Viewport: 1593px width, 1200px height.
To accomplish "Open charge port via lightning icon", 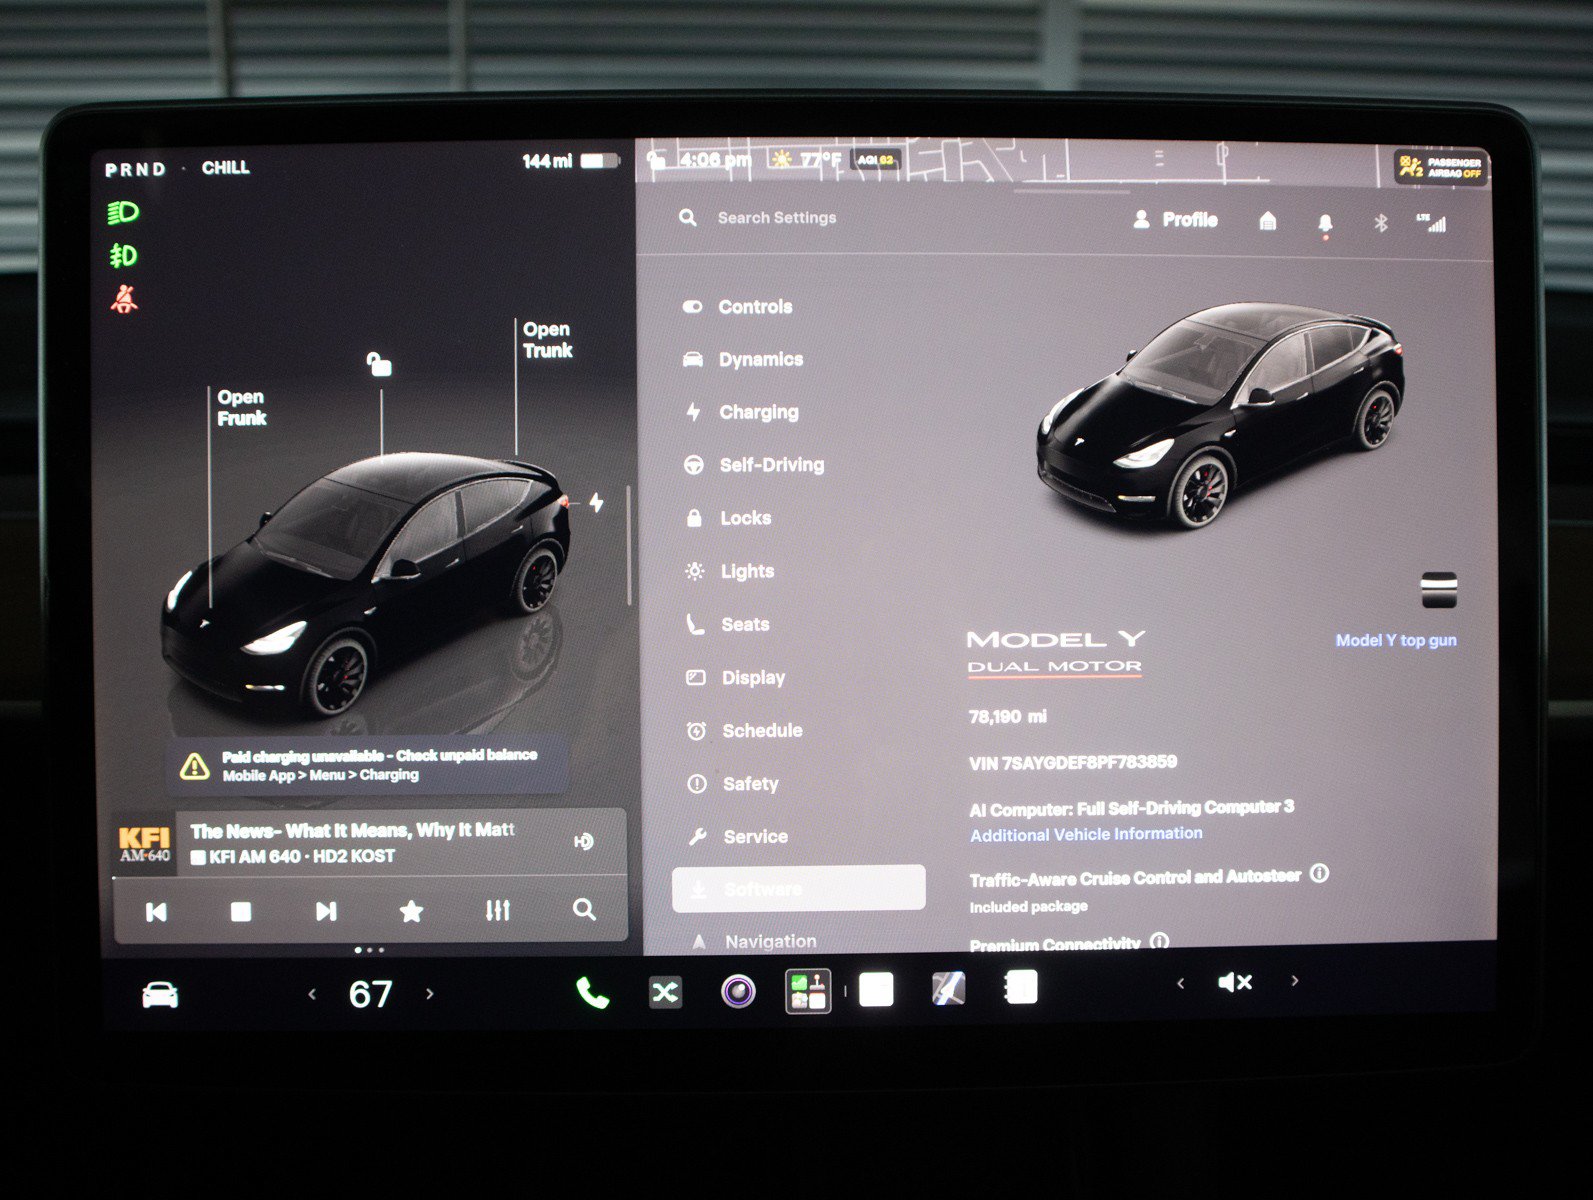I will (x=596, y=502).
